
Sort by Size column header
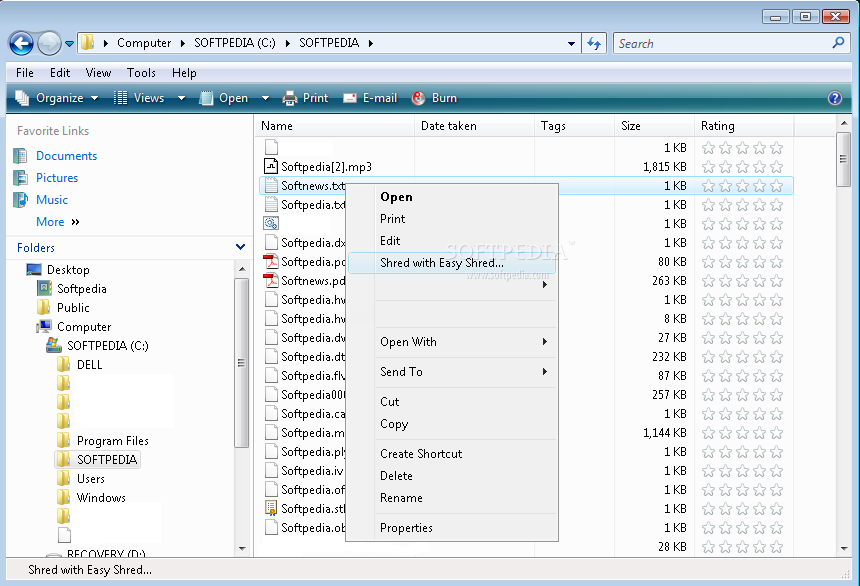[x=654, y=126]
